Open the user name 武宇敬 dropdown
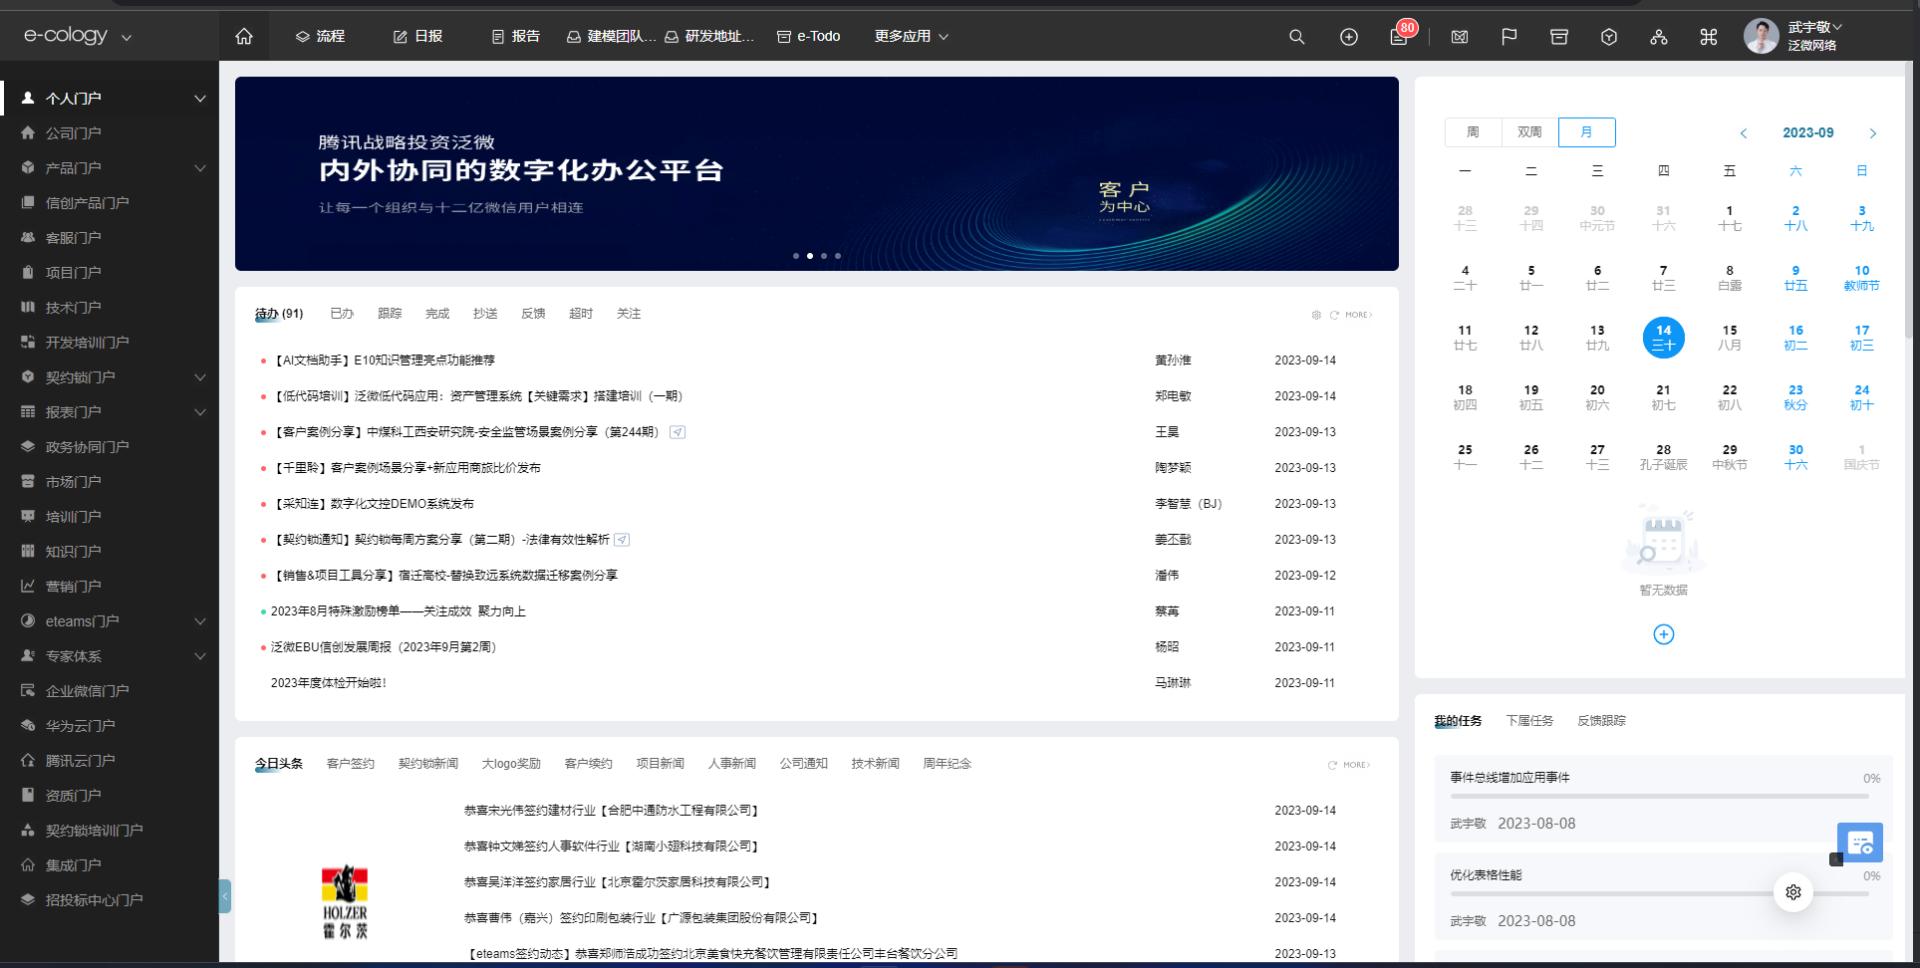 pos(1815,27)
